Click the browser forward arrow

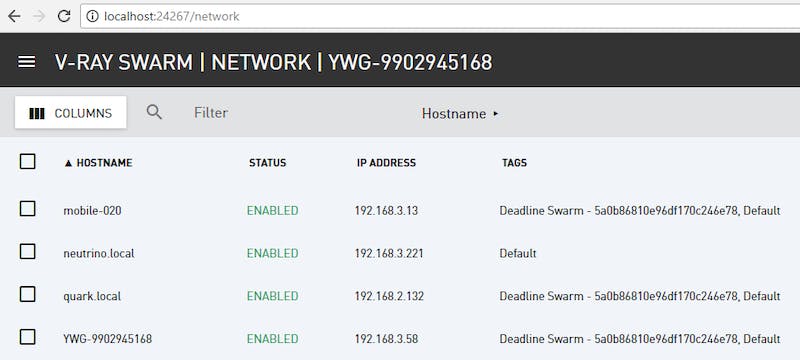(x=39, y=16)
